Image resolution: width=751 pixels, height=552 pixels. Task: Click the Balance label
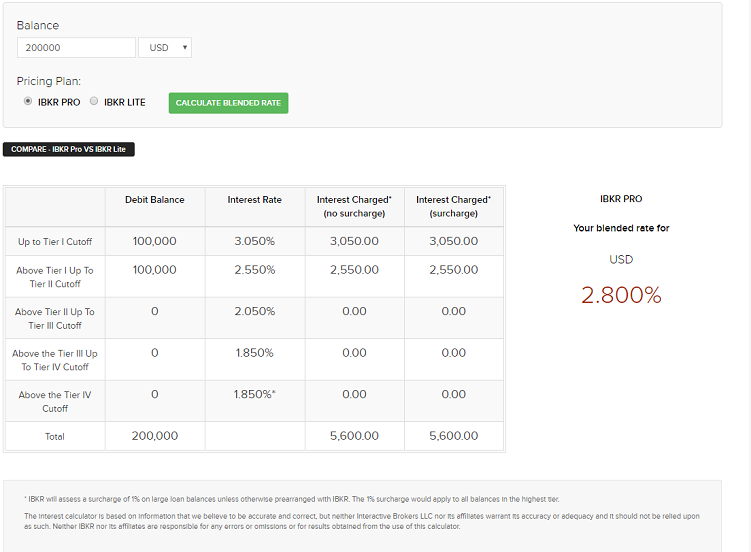point(38,25)
